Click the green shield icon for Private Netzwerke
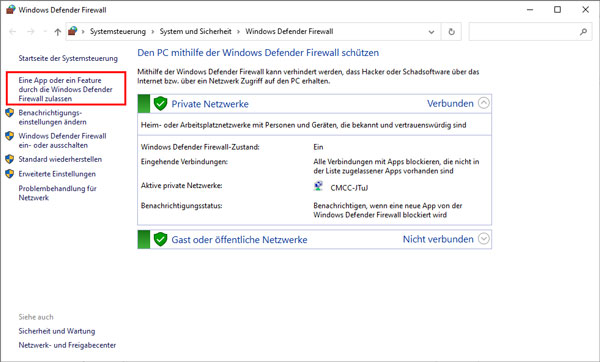600x362 pixels. 160,103
